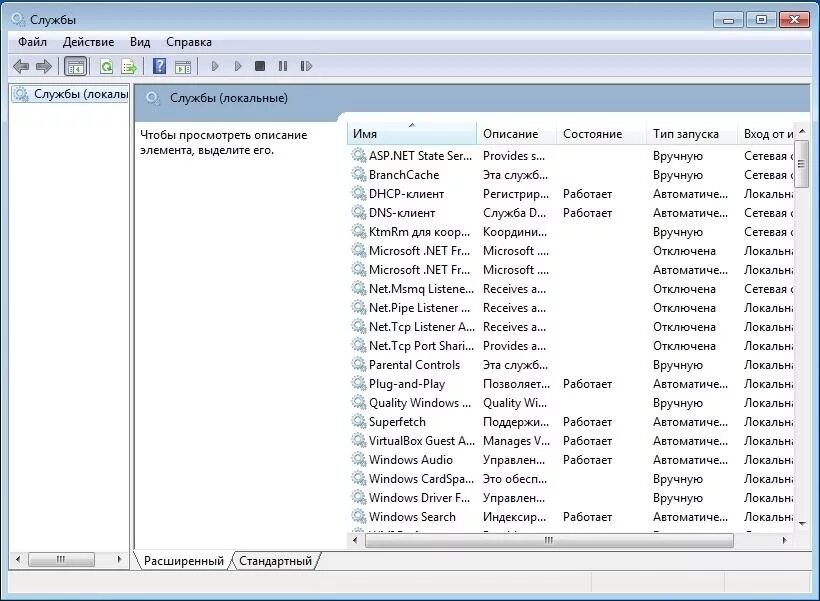Open the Export List icon
820x601 pixels.
tap(129, 66)
